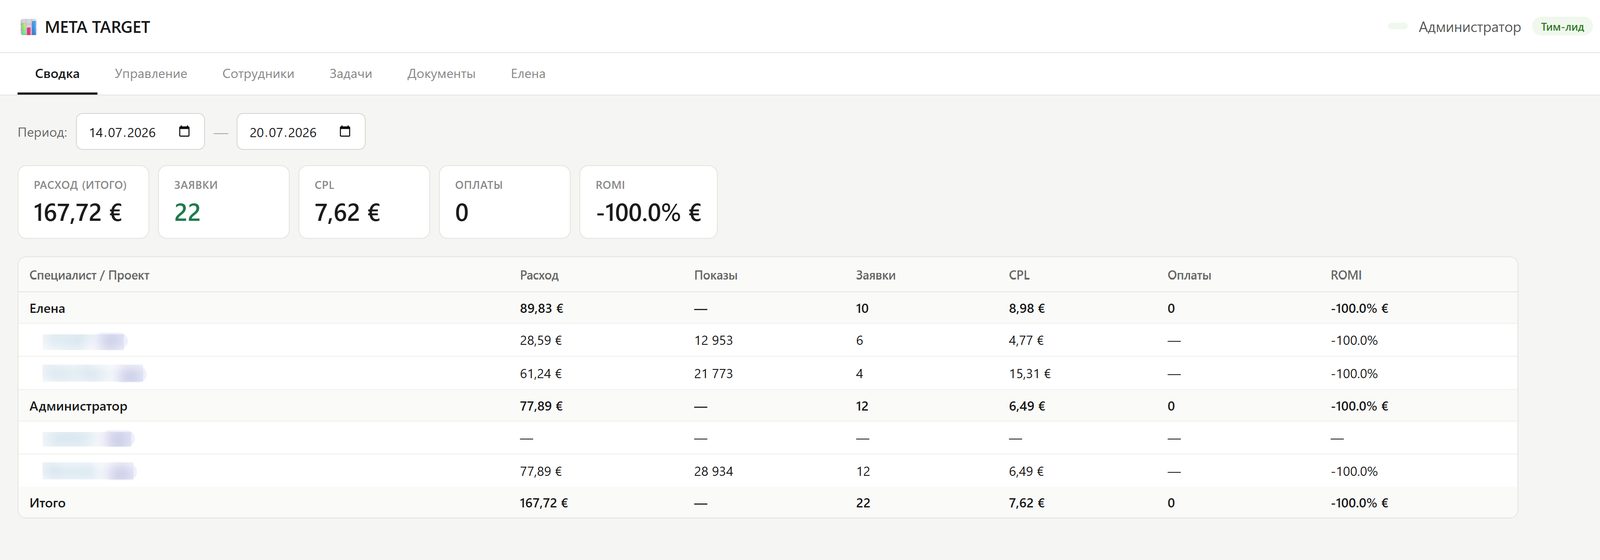
Task: Click the start date field 14.07.2026
Action: pyautogui.click(x=140, y=132)
